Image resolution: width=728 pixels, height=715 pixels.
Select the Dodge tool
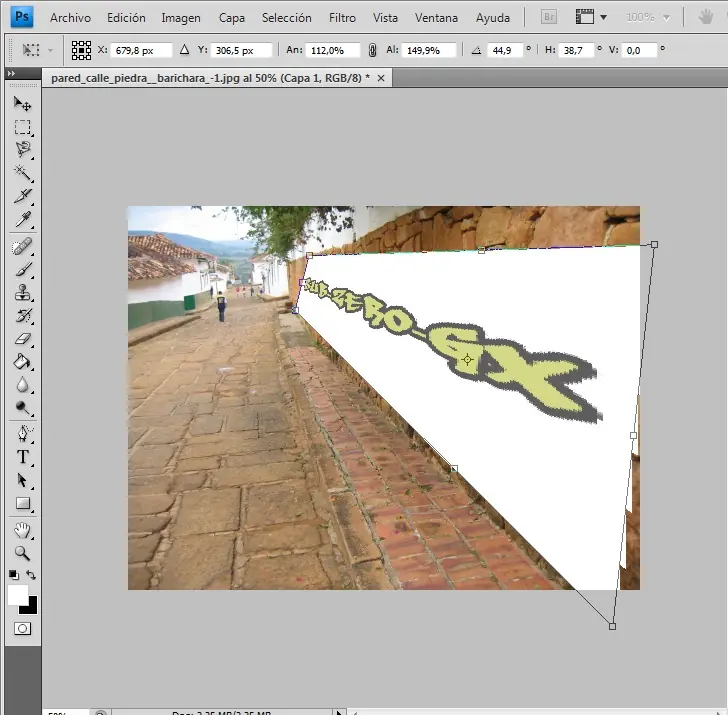[22, 408]
